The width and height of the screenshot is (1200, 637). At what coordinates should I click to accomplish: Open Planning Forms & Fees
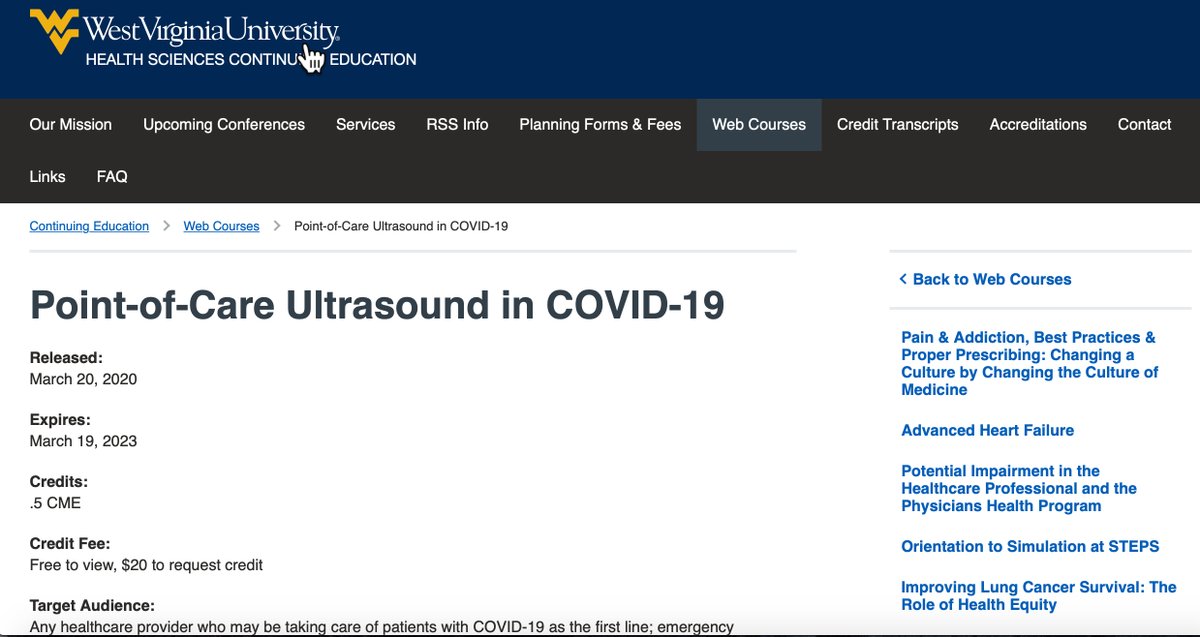pyautogui.click(x=600, y=125)
